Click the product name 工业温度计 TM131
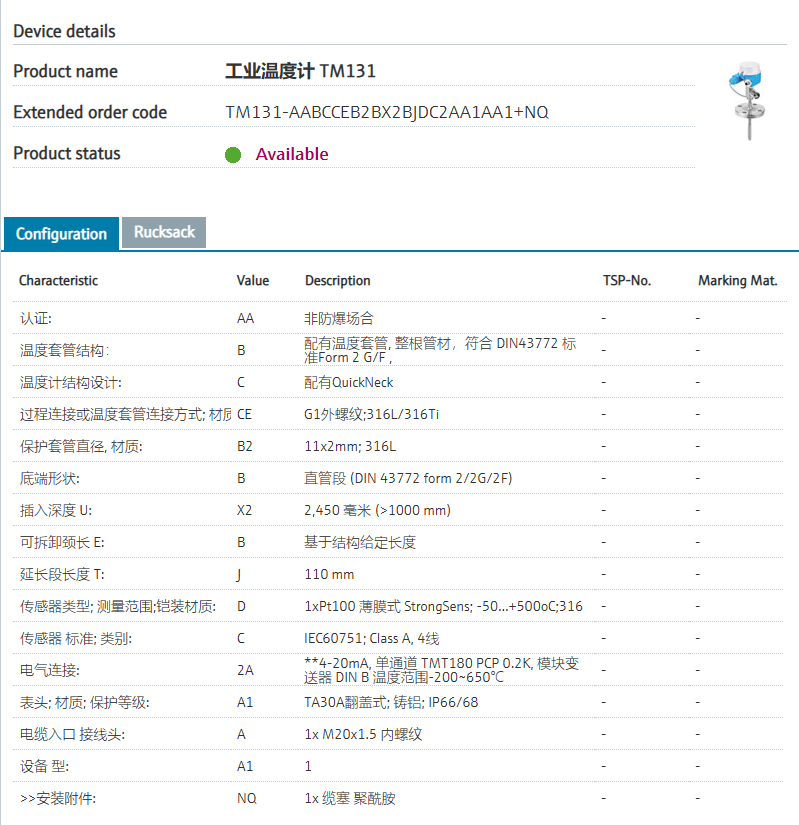 300,71
